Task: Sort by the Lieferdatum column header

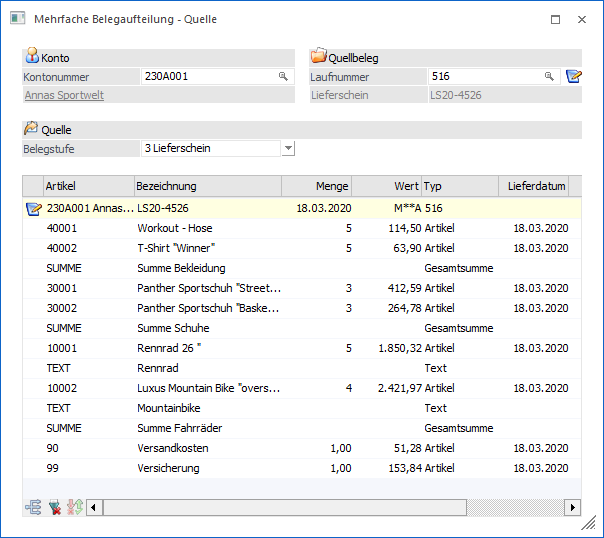Action: pos(537,186)
